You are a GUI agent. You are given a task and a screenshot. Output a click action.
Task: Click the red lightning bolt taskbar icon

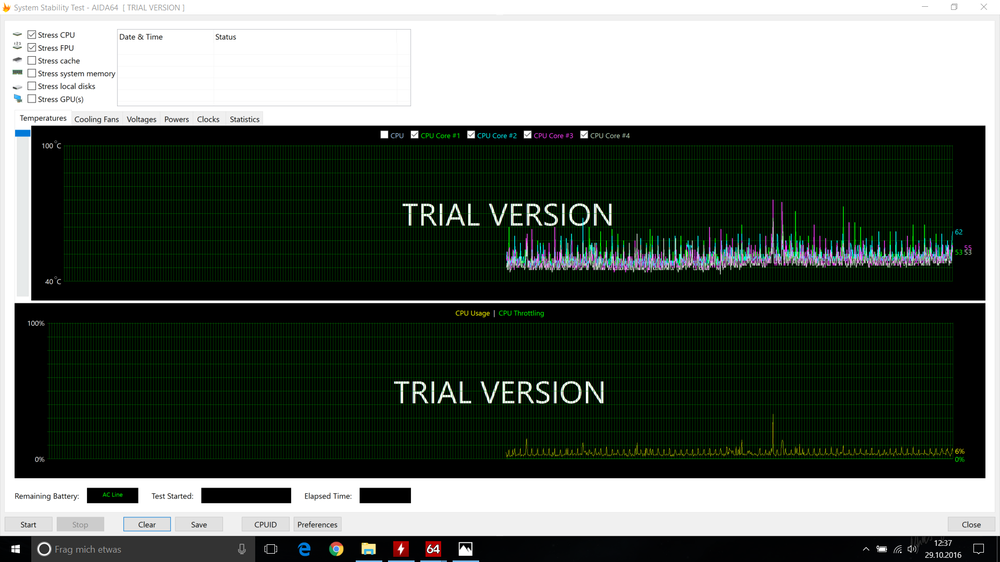[x=401, y=549]
